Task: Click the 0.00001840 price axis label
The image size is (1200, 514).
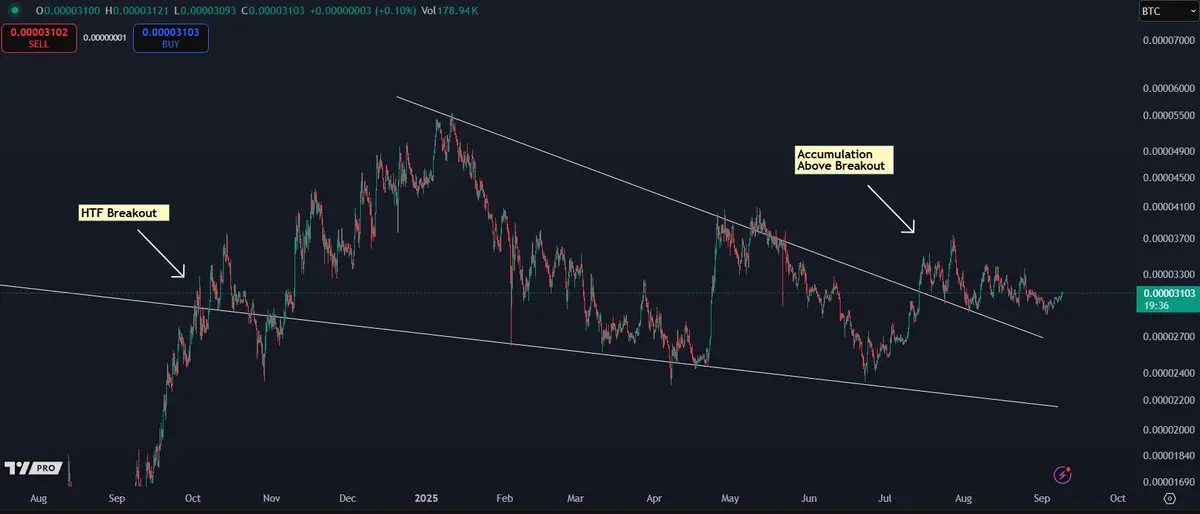Action: [x=1169, y=455]
